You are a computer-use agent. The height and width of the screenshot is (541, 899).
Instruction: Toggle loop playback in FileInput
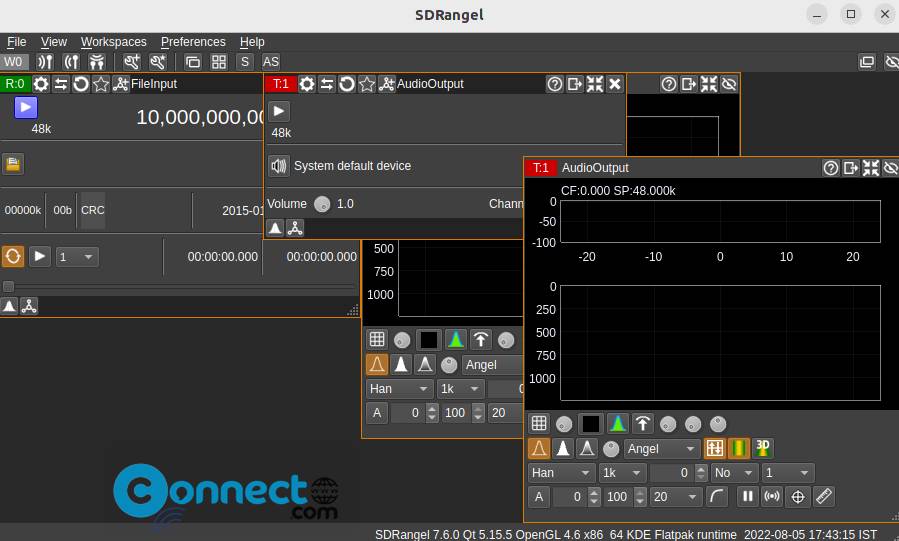point(13,256)
